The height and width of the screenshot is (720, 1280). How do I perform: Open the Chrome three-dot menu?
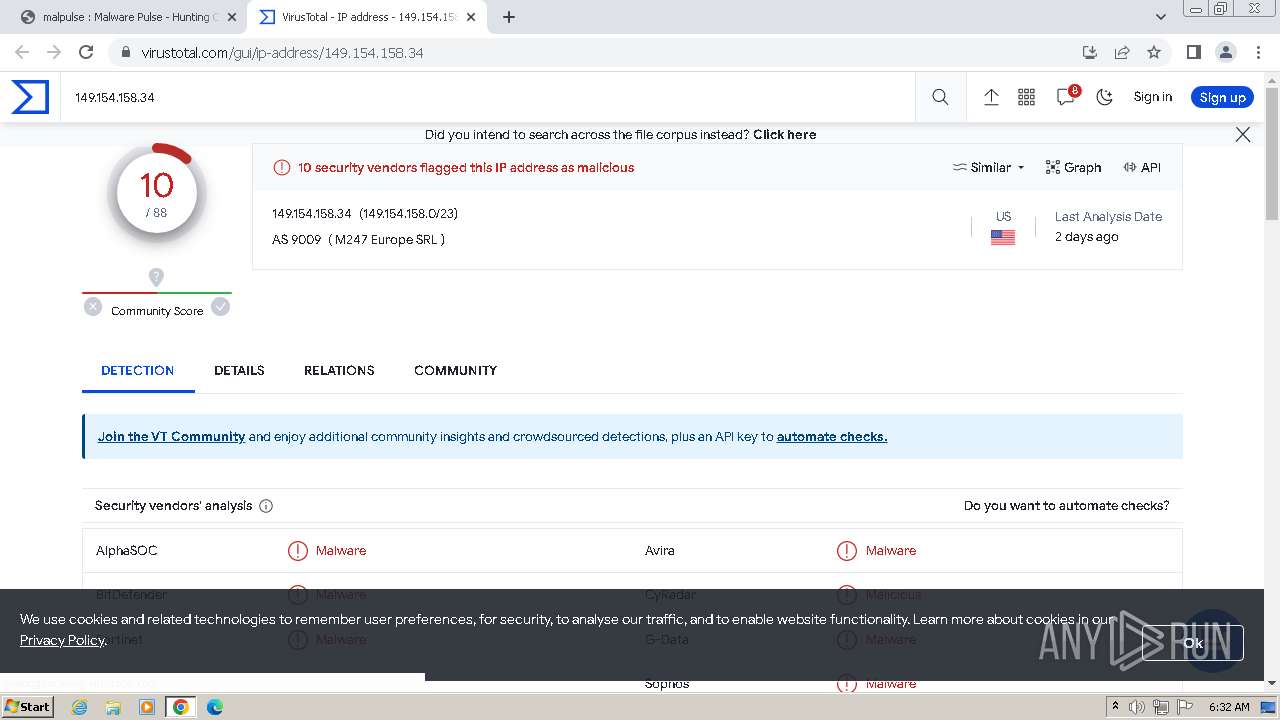1257,52
